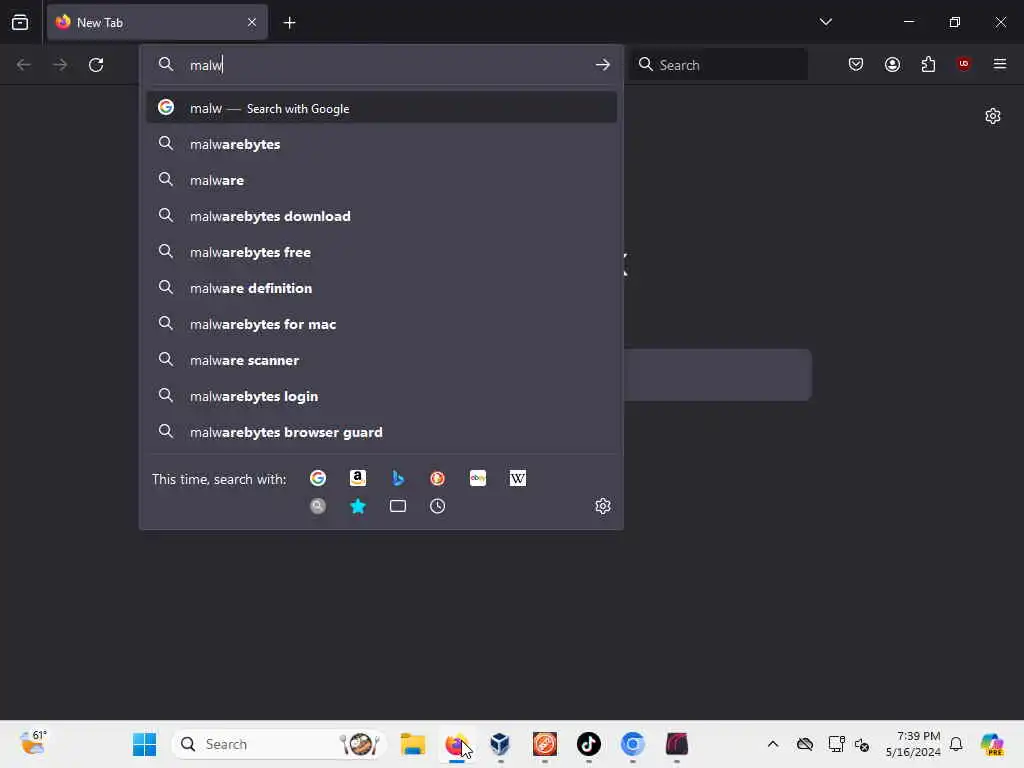Choose 'malwarebytes browser guard' suggestion

point(382,432)
